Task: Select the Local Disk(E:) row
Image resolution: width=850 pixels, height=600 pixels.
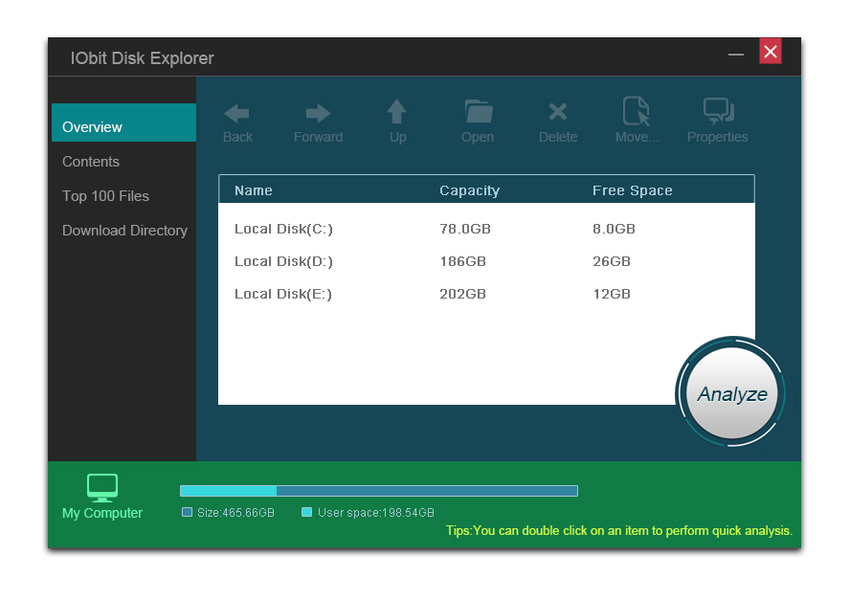Action: 486,294
